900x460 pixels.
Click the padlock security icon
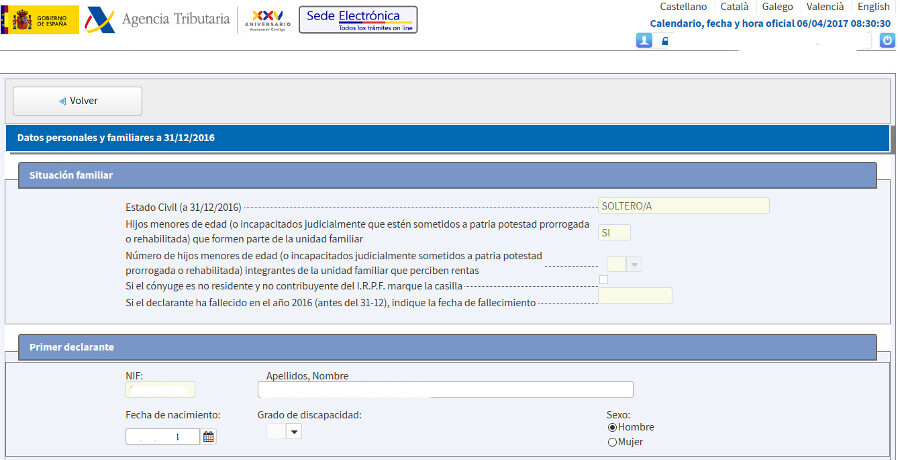pyautogui.click(x=665, y=41)
